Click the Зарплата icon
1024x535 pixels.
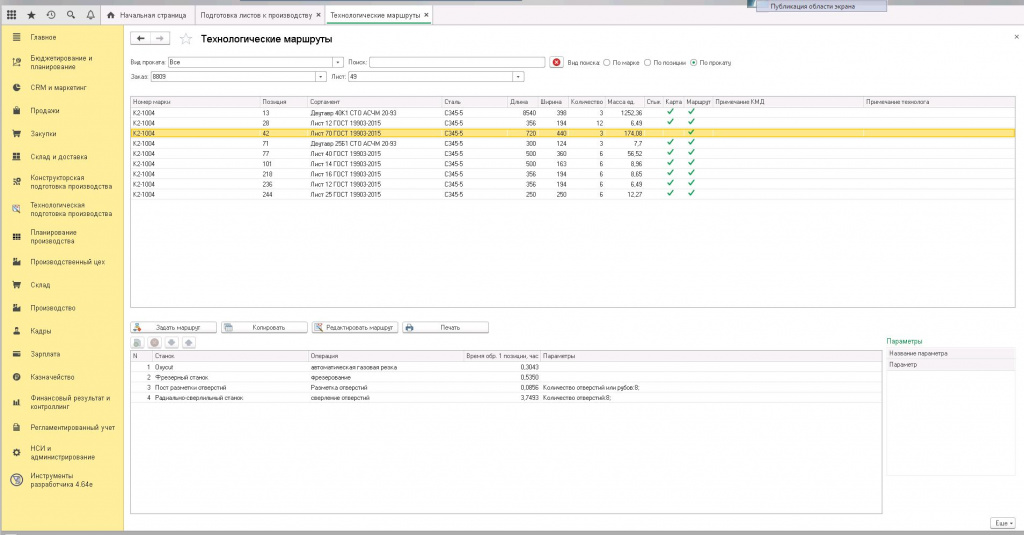tap(17, 354)
